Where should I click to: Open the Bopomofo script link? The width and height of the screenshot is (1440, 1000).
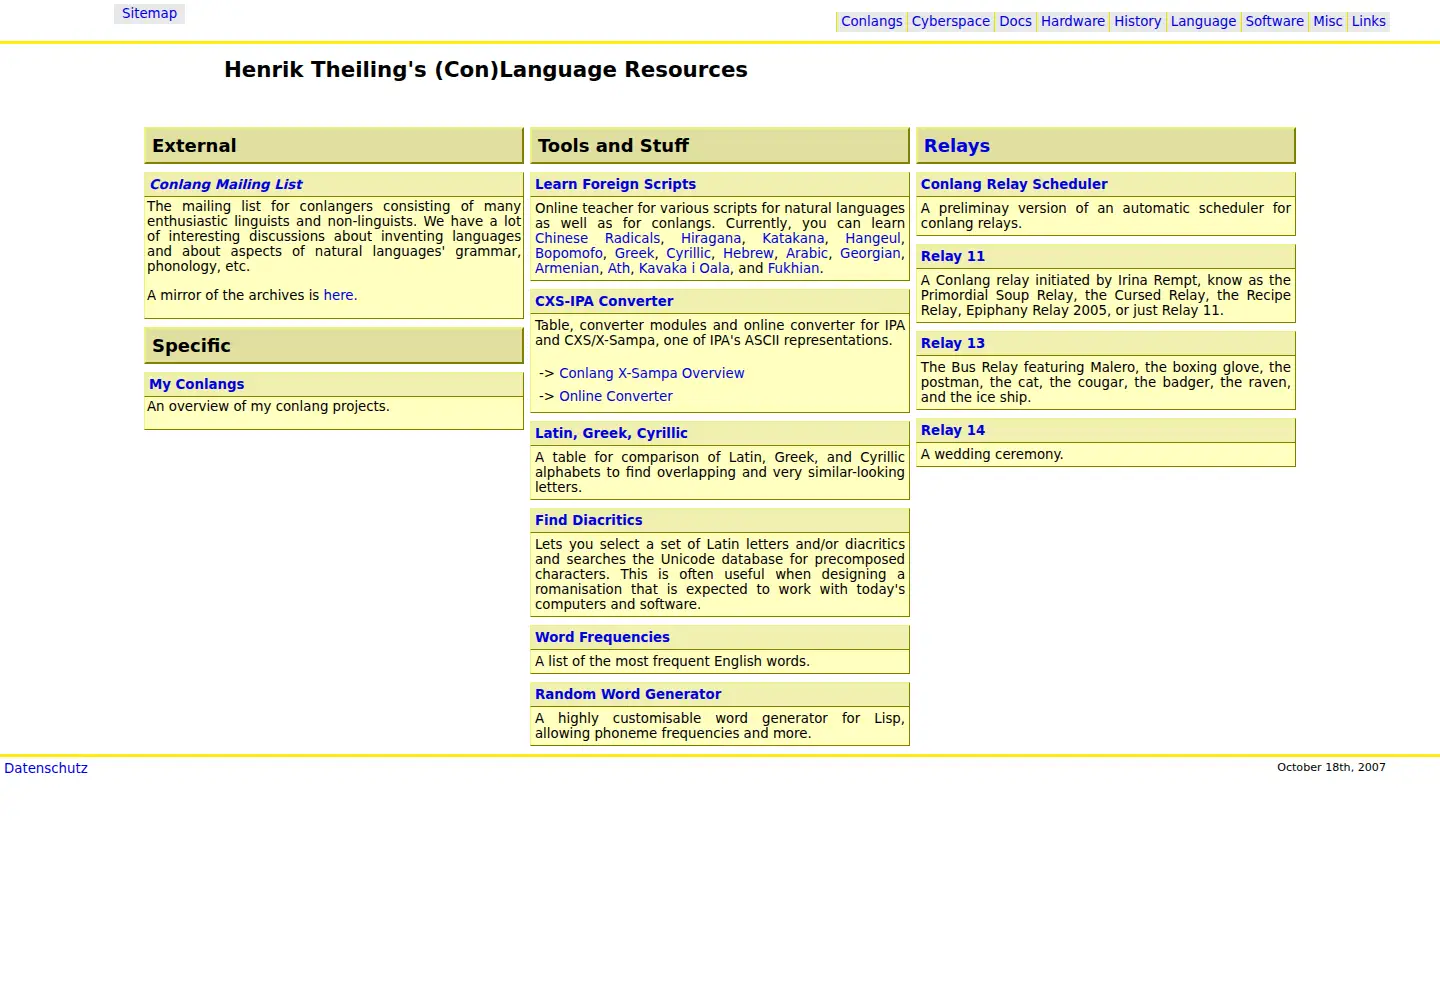569,253
